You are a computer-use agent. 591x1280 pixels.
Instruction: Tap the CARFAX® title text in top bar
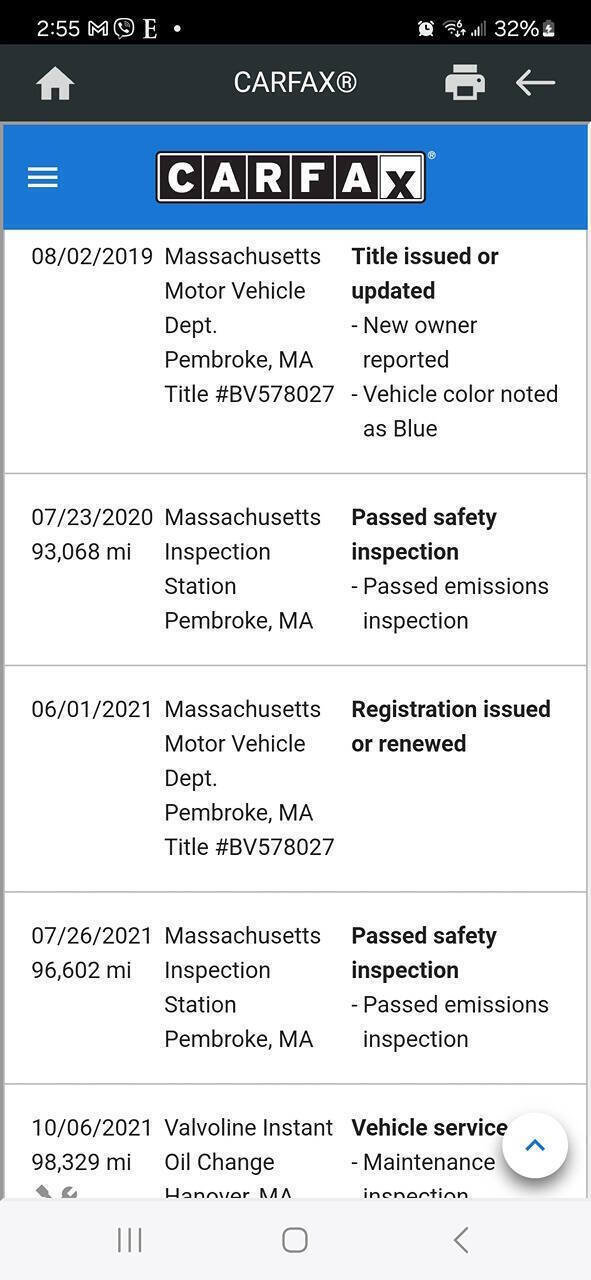coord(295,82)
